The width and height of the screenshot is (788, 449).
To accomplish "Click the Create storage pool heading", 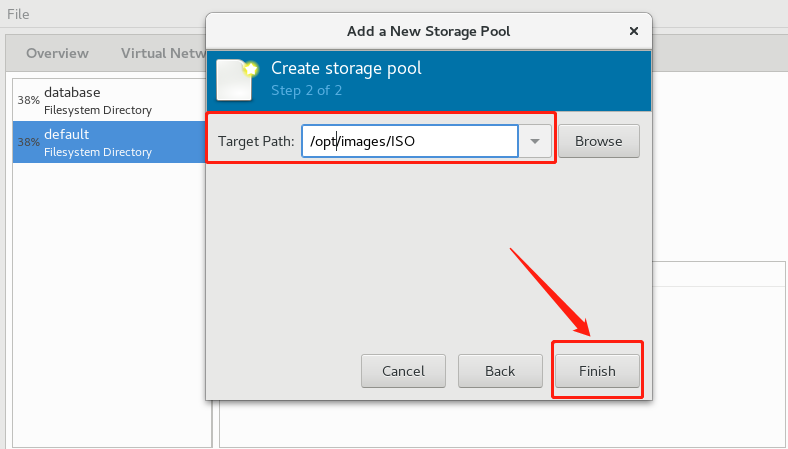I will point(346,69).
